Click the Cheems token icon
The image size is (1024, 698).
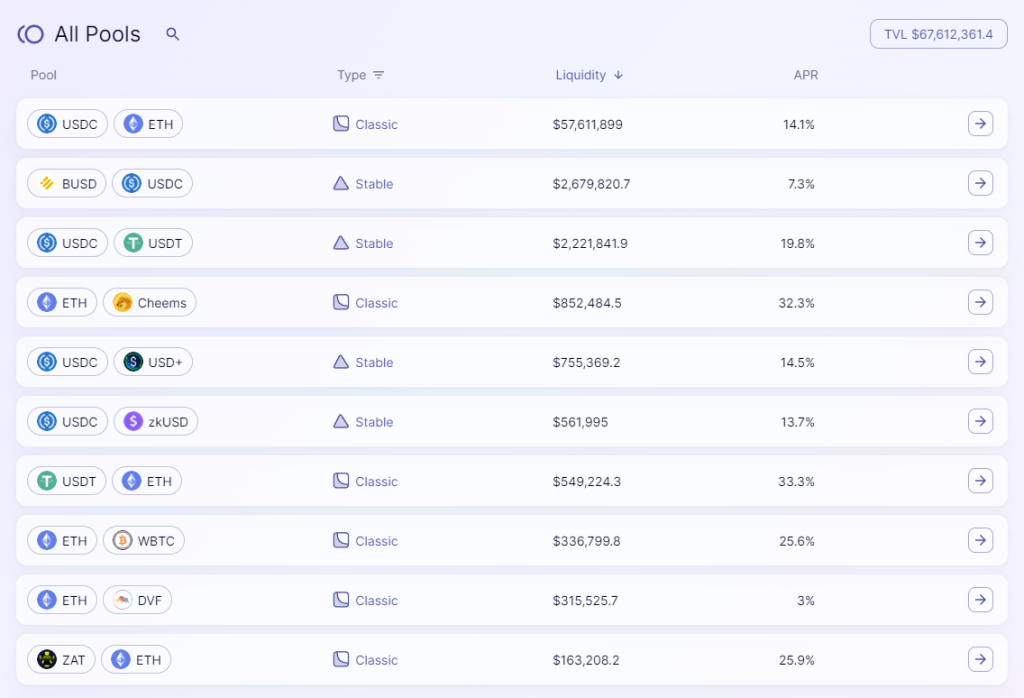click(123, 303)
